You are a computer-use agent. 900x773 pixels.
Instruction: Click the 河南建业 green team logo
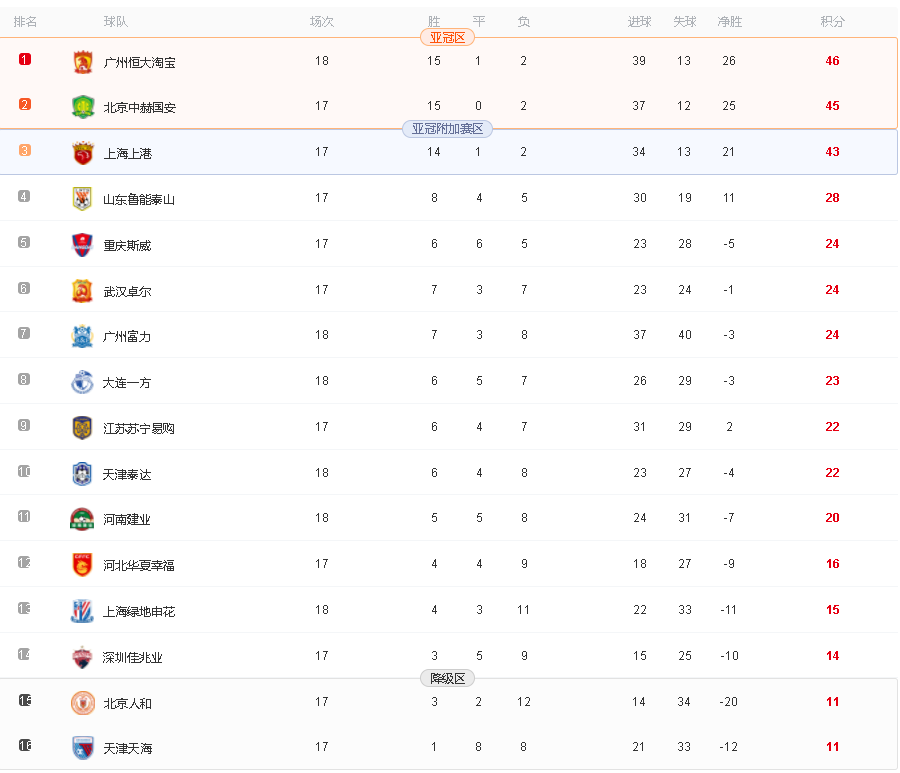click(82, 519)
